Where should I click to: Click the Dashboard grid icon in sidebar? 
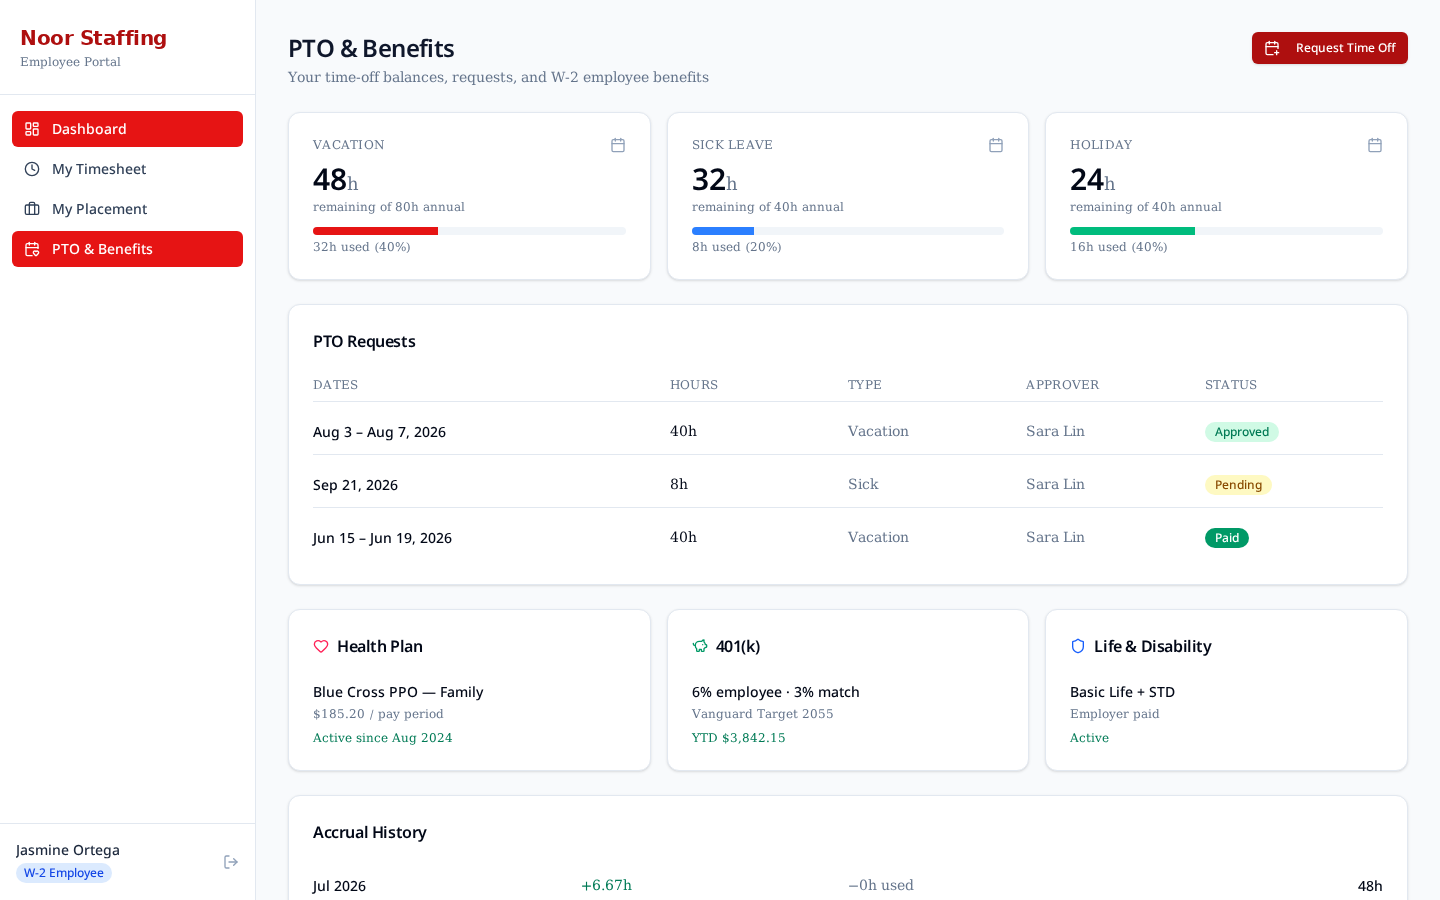(32, 129)
